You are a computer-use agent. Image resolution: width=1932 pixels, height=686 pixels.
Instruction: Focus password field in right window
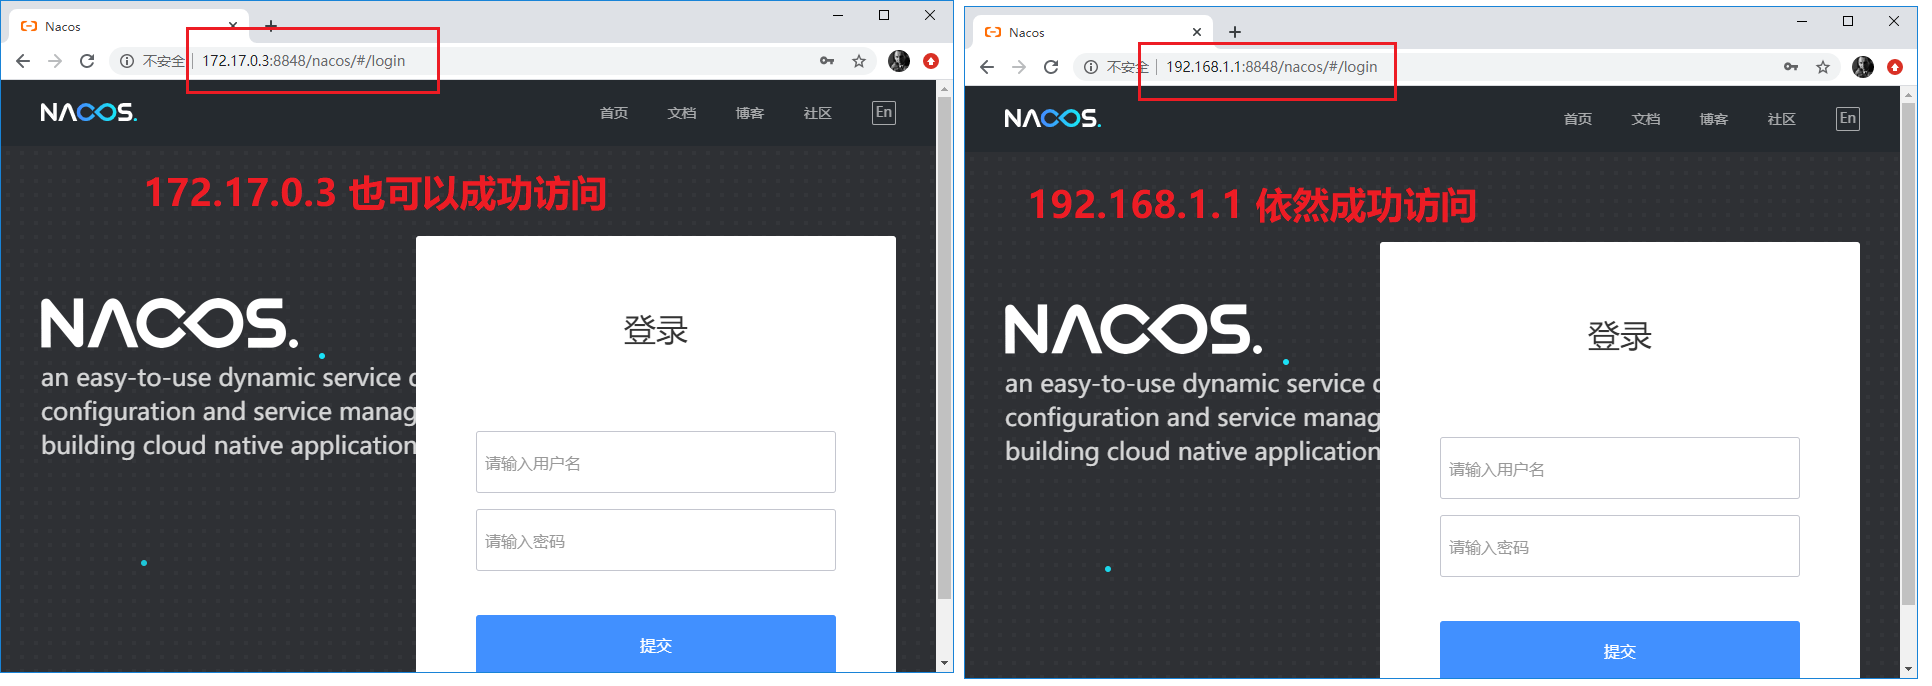[x=1620, y=546]
